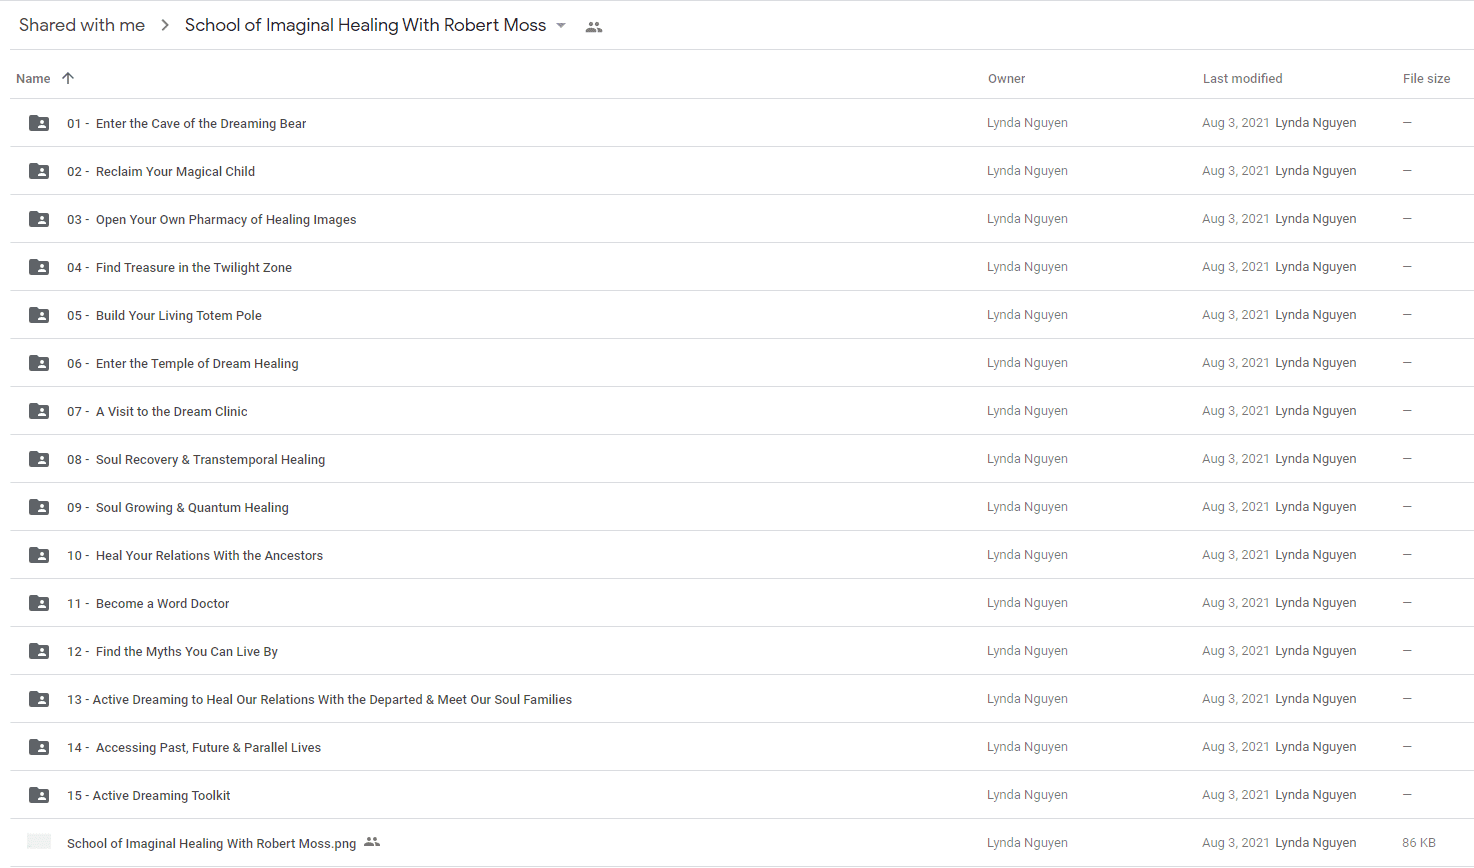Click the Aug 3, 2021 date in the PNG file row
This screenshot has height=868, width=1474.
point(1236,842)
